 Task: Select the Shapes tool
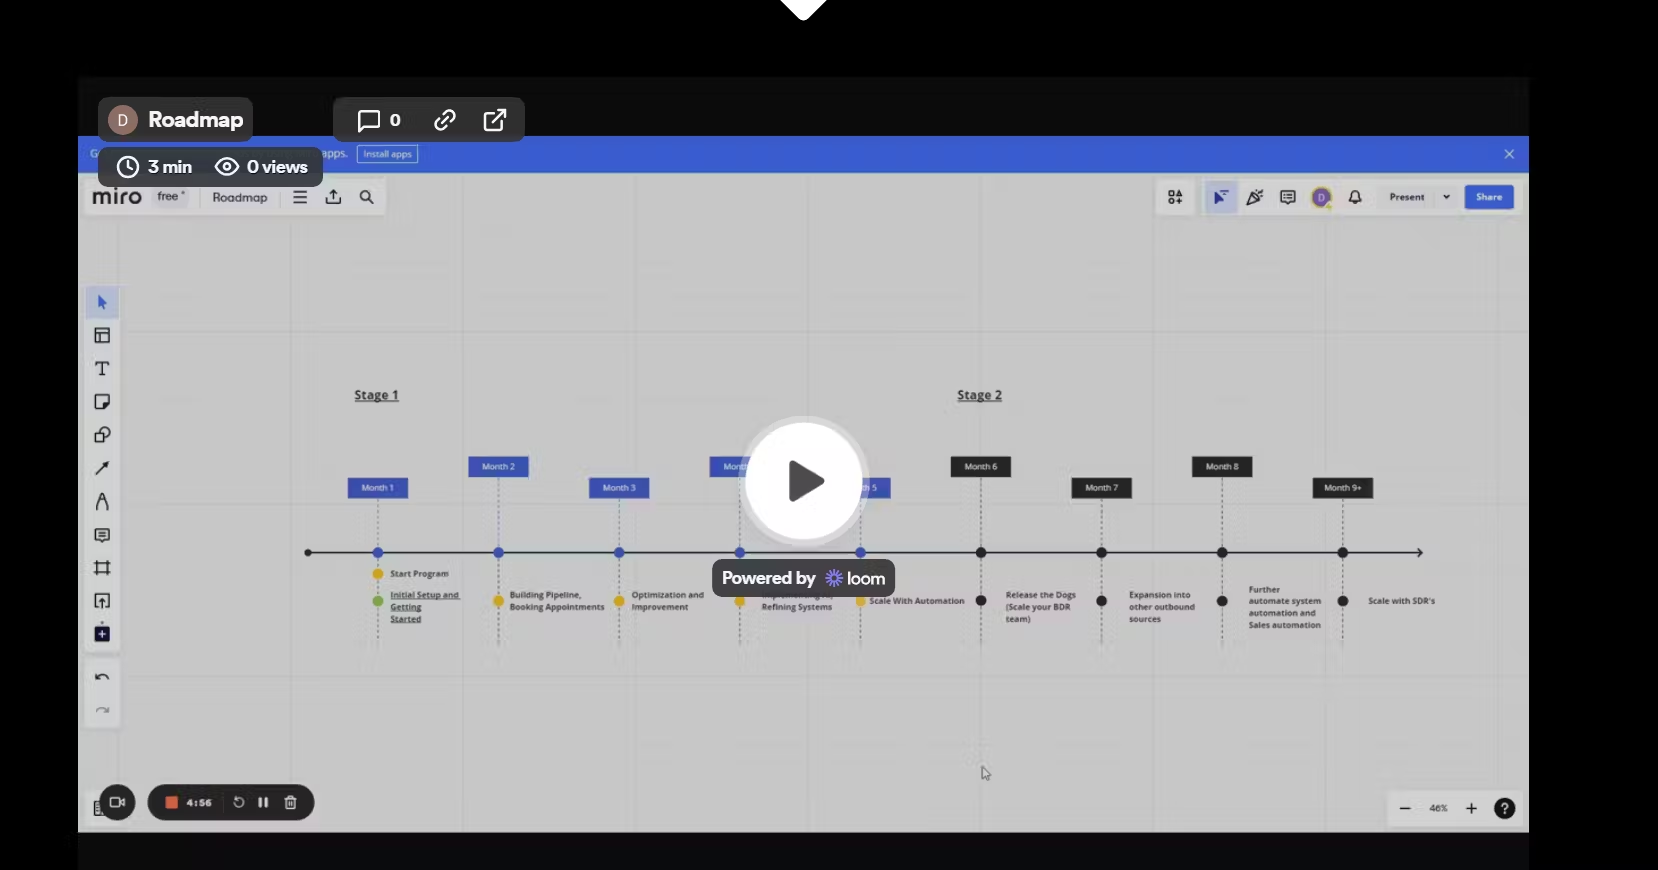[102, 435]
